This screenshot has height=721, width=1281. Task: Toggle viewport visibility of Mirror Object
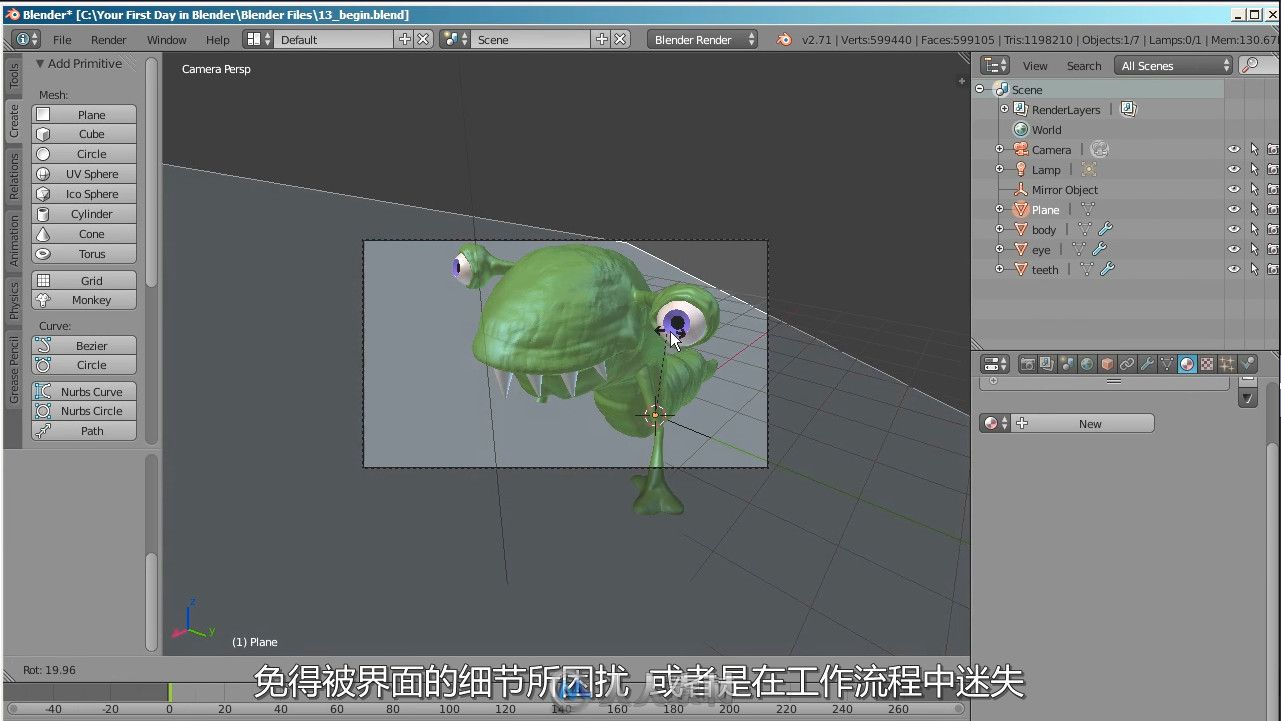pyautogui.click(x=1234, y=189)
